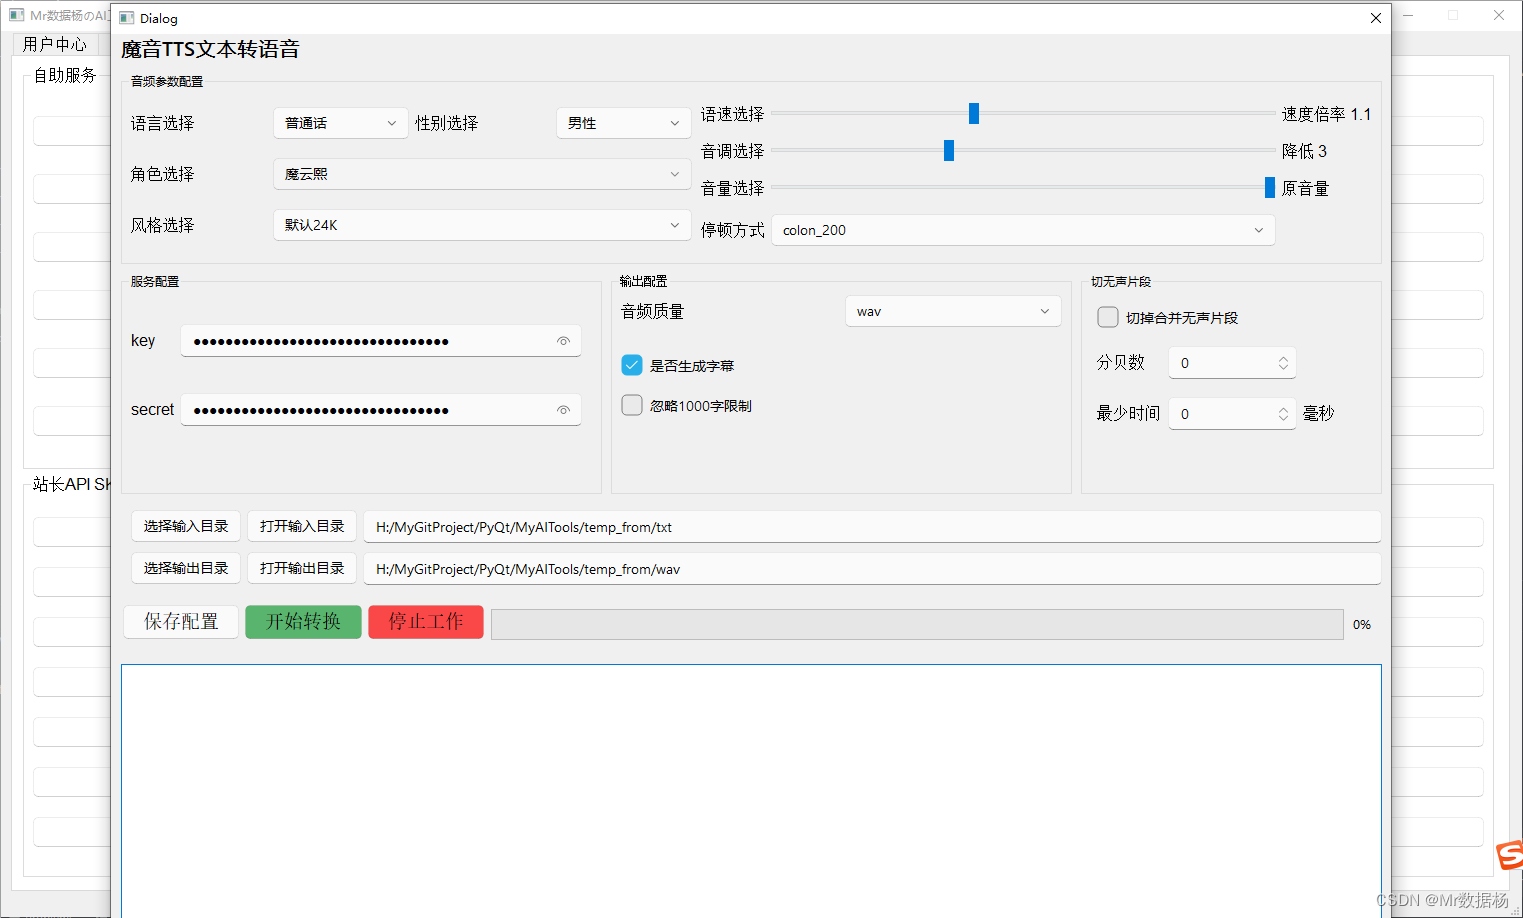The width and height of the screenshot is (1523, 918).
Task: Click the 最少时间 number field
Action: pos(1232,414)
